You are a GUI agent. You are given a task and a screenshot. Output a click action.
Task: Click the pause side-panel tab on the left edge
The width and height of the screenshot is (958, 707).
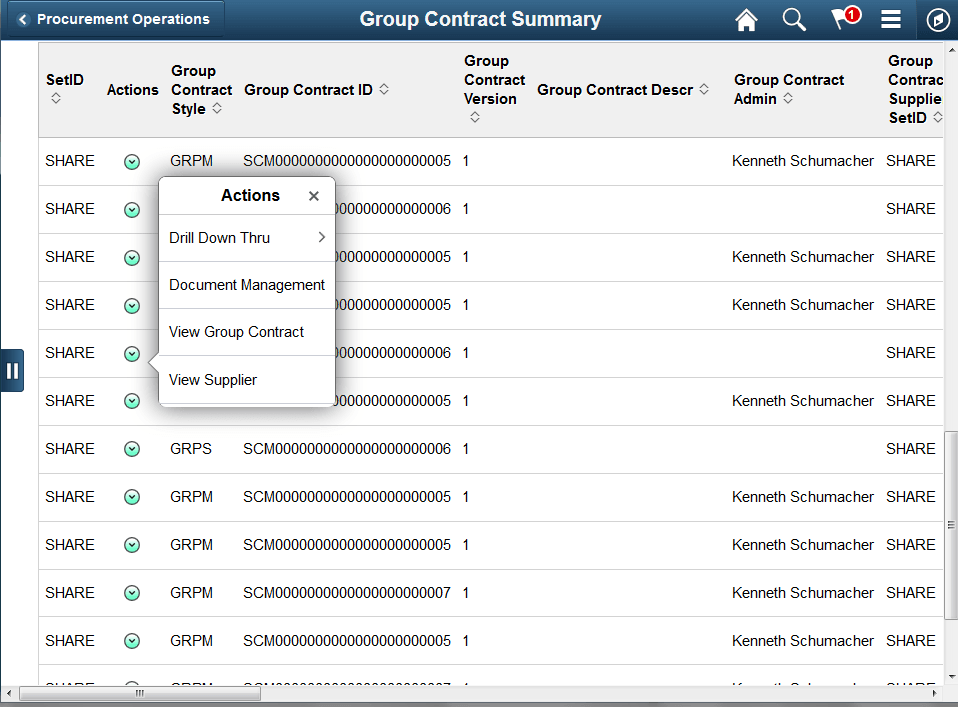coord(13,370)
